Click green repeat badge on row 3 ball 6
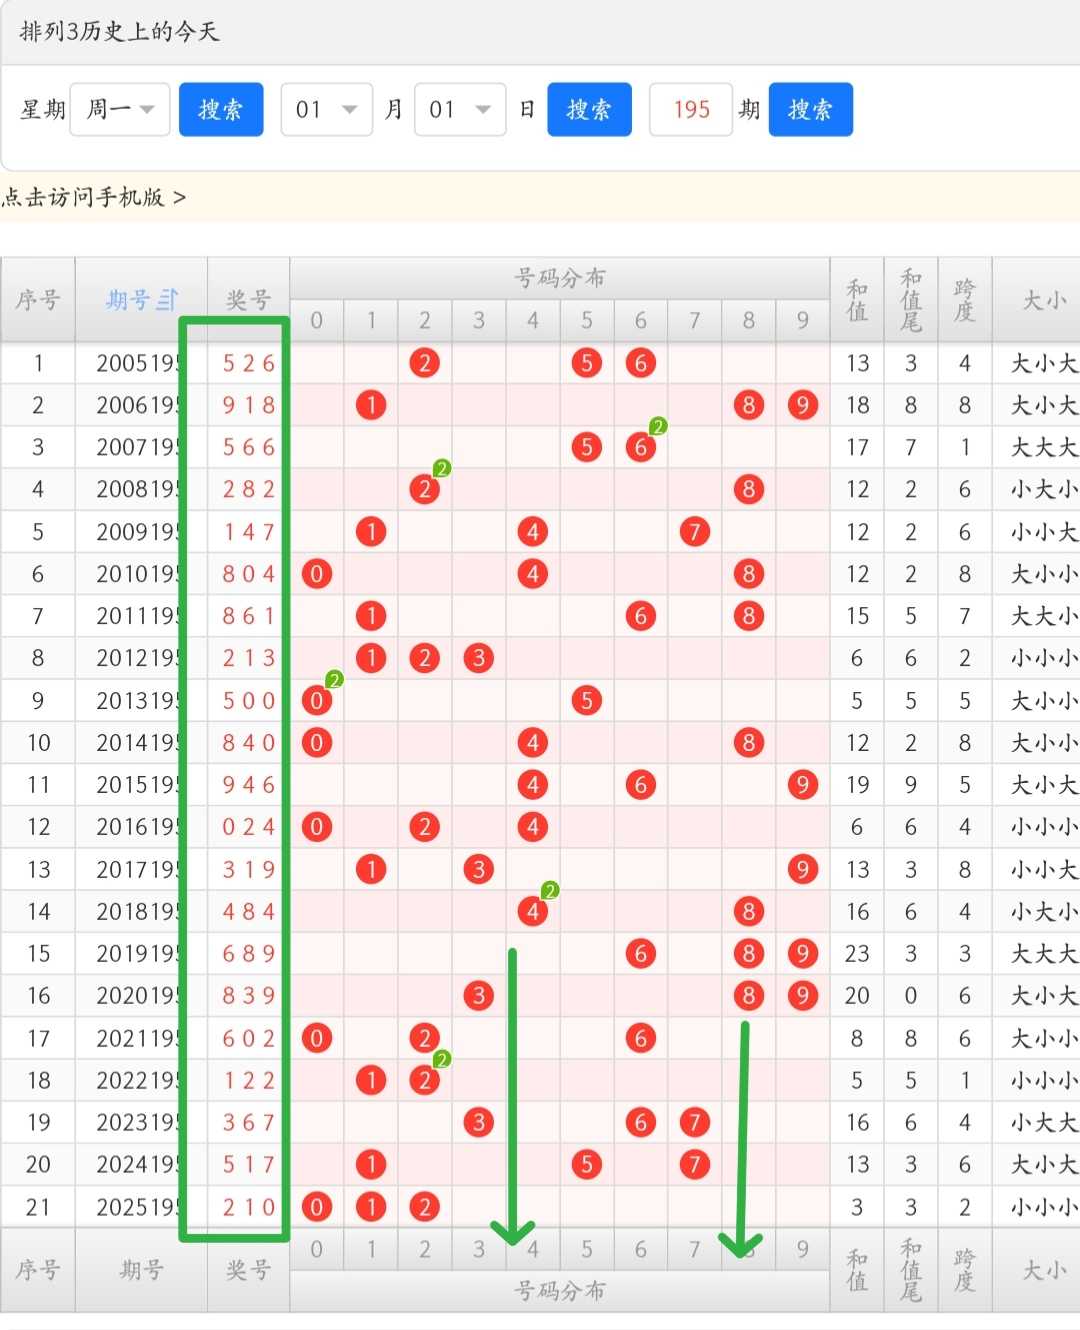This screenshot has width=1080, height=1330. coord(658,427)
